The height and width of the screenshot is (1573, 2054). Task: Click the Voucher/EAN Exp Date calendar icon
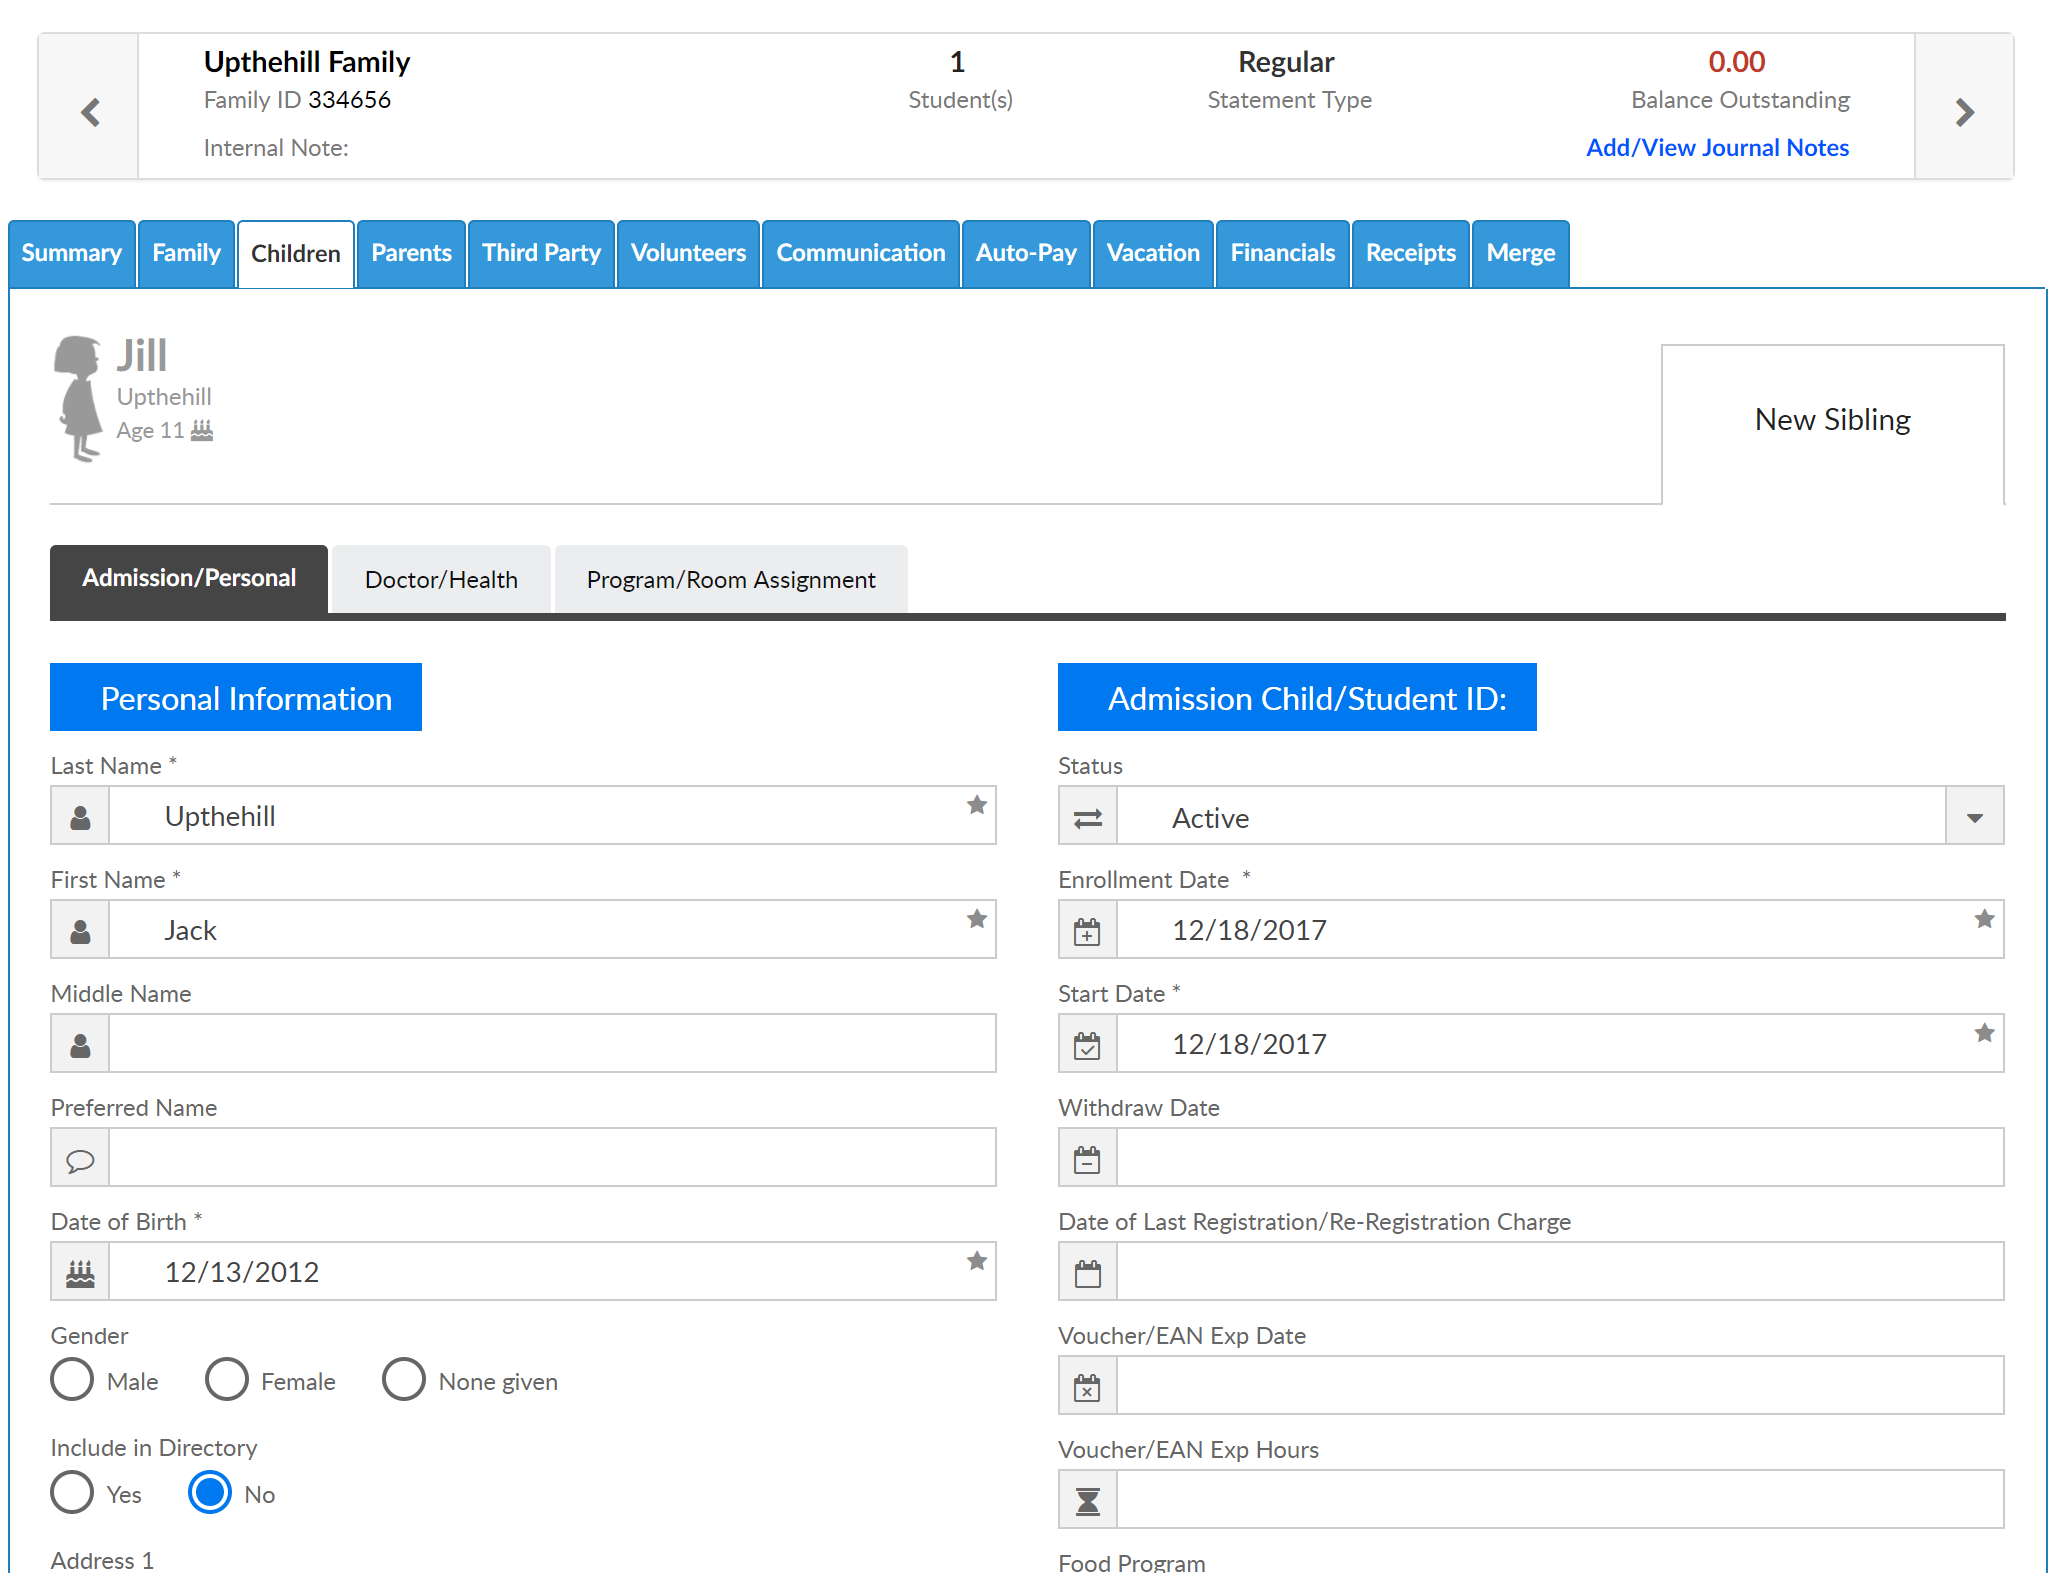click(1087, 1387)
